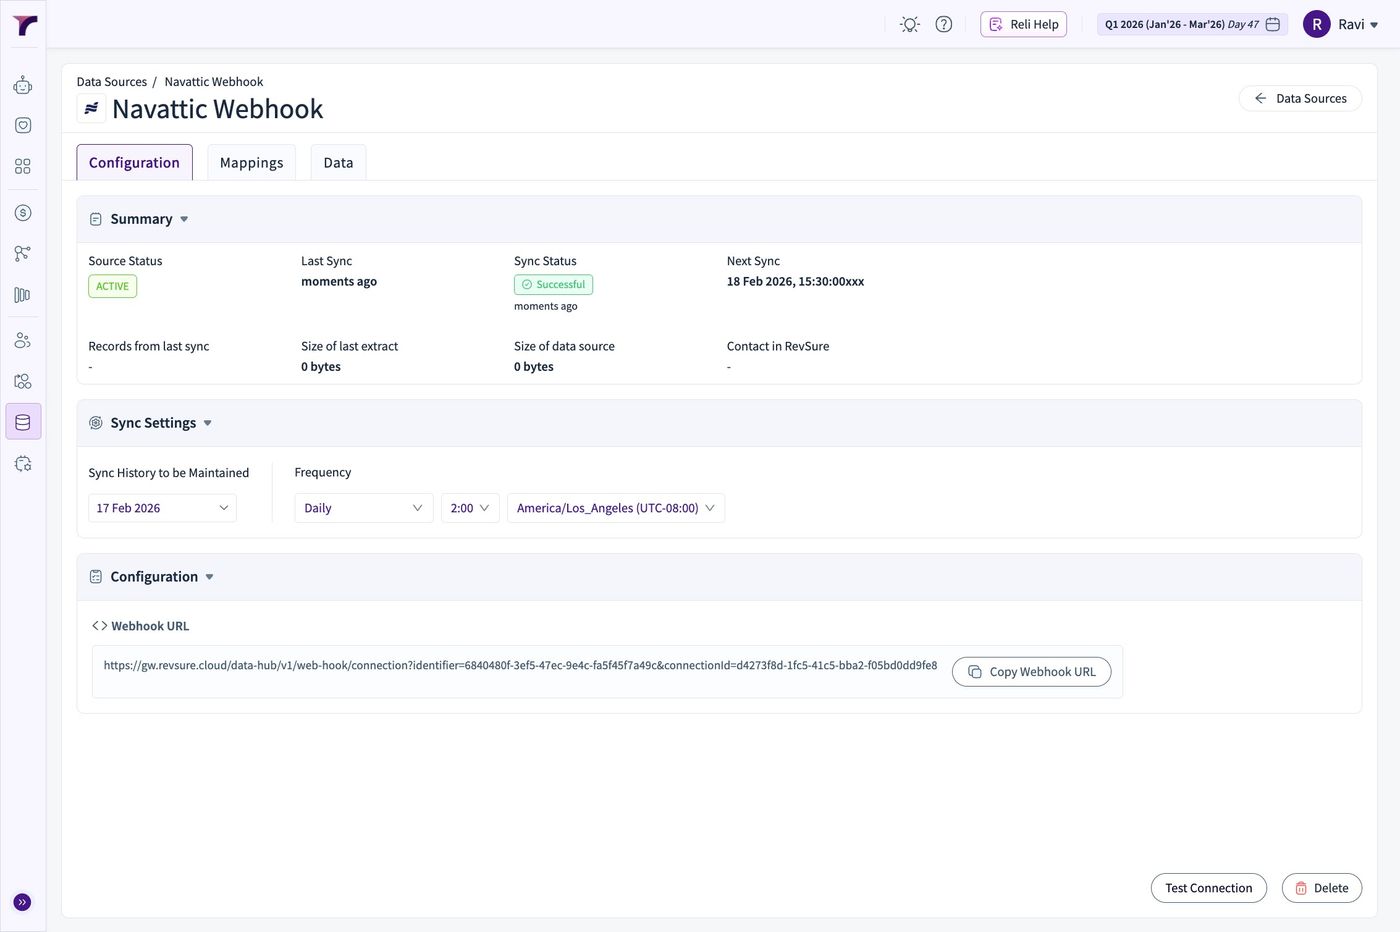Open the America/Los_Angeles timezone dropdown
This screenshot has height=932, width=1400.
tap(616, 508)
